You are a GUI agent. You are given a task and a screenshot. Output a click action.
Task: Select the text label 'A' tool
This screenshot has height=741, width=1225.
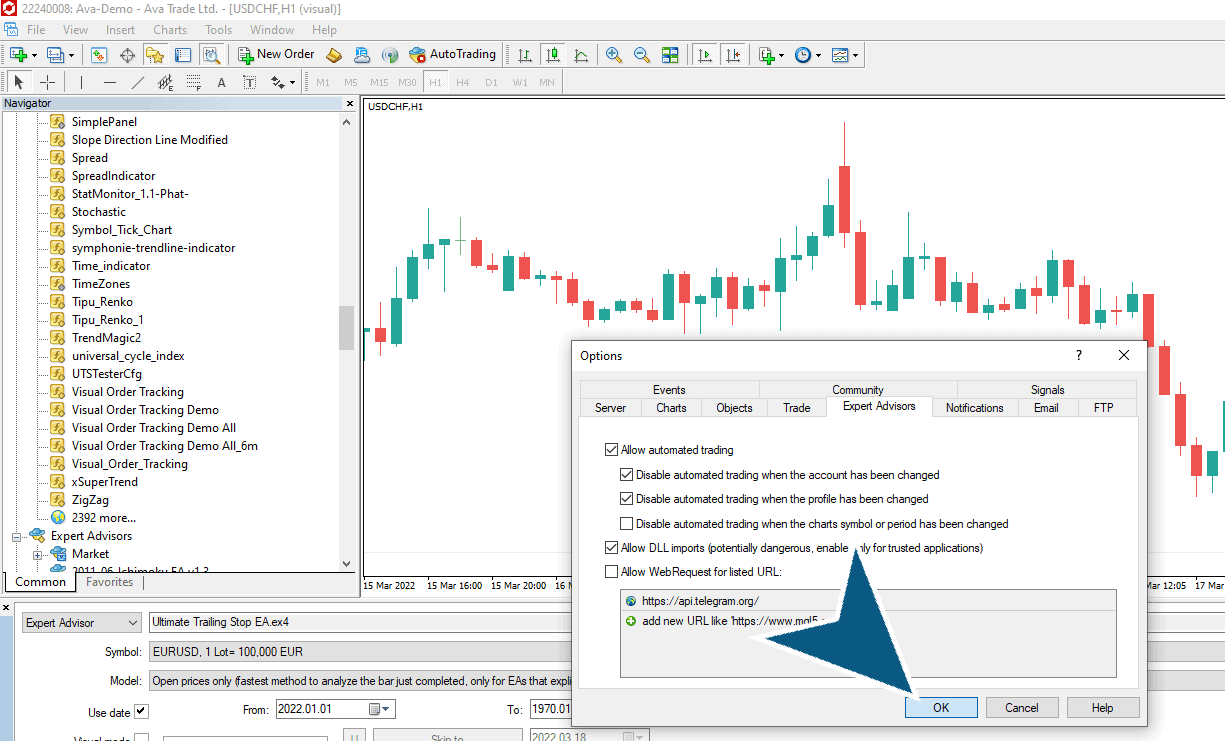(x=222, y=82)
